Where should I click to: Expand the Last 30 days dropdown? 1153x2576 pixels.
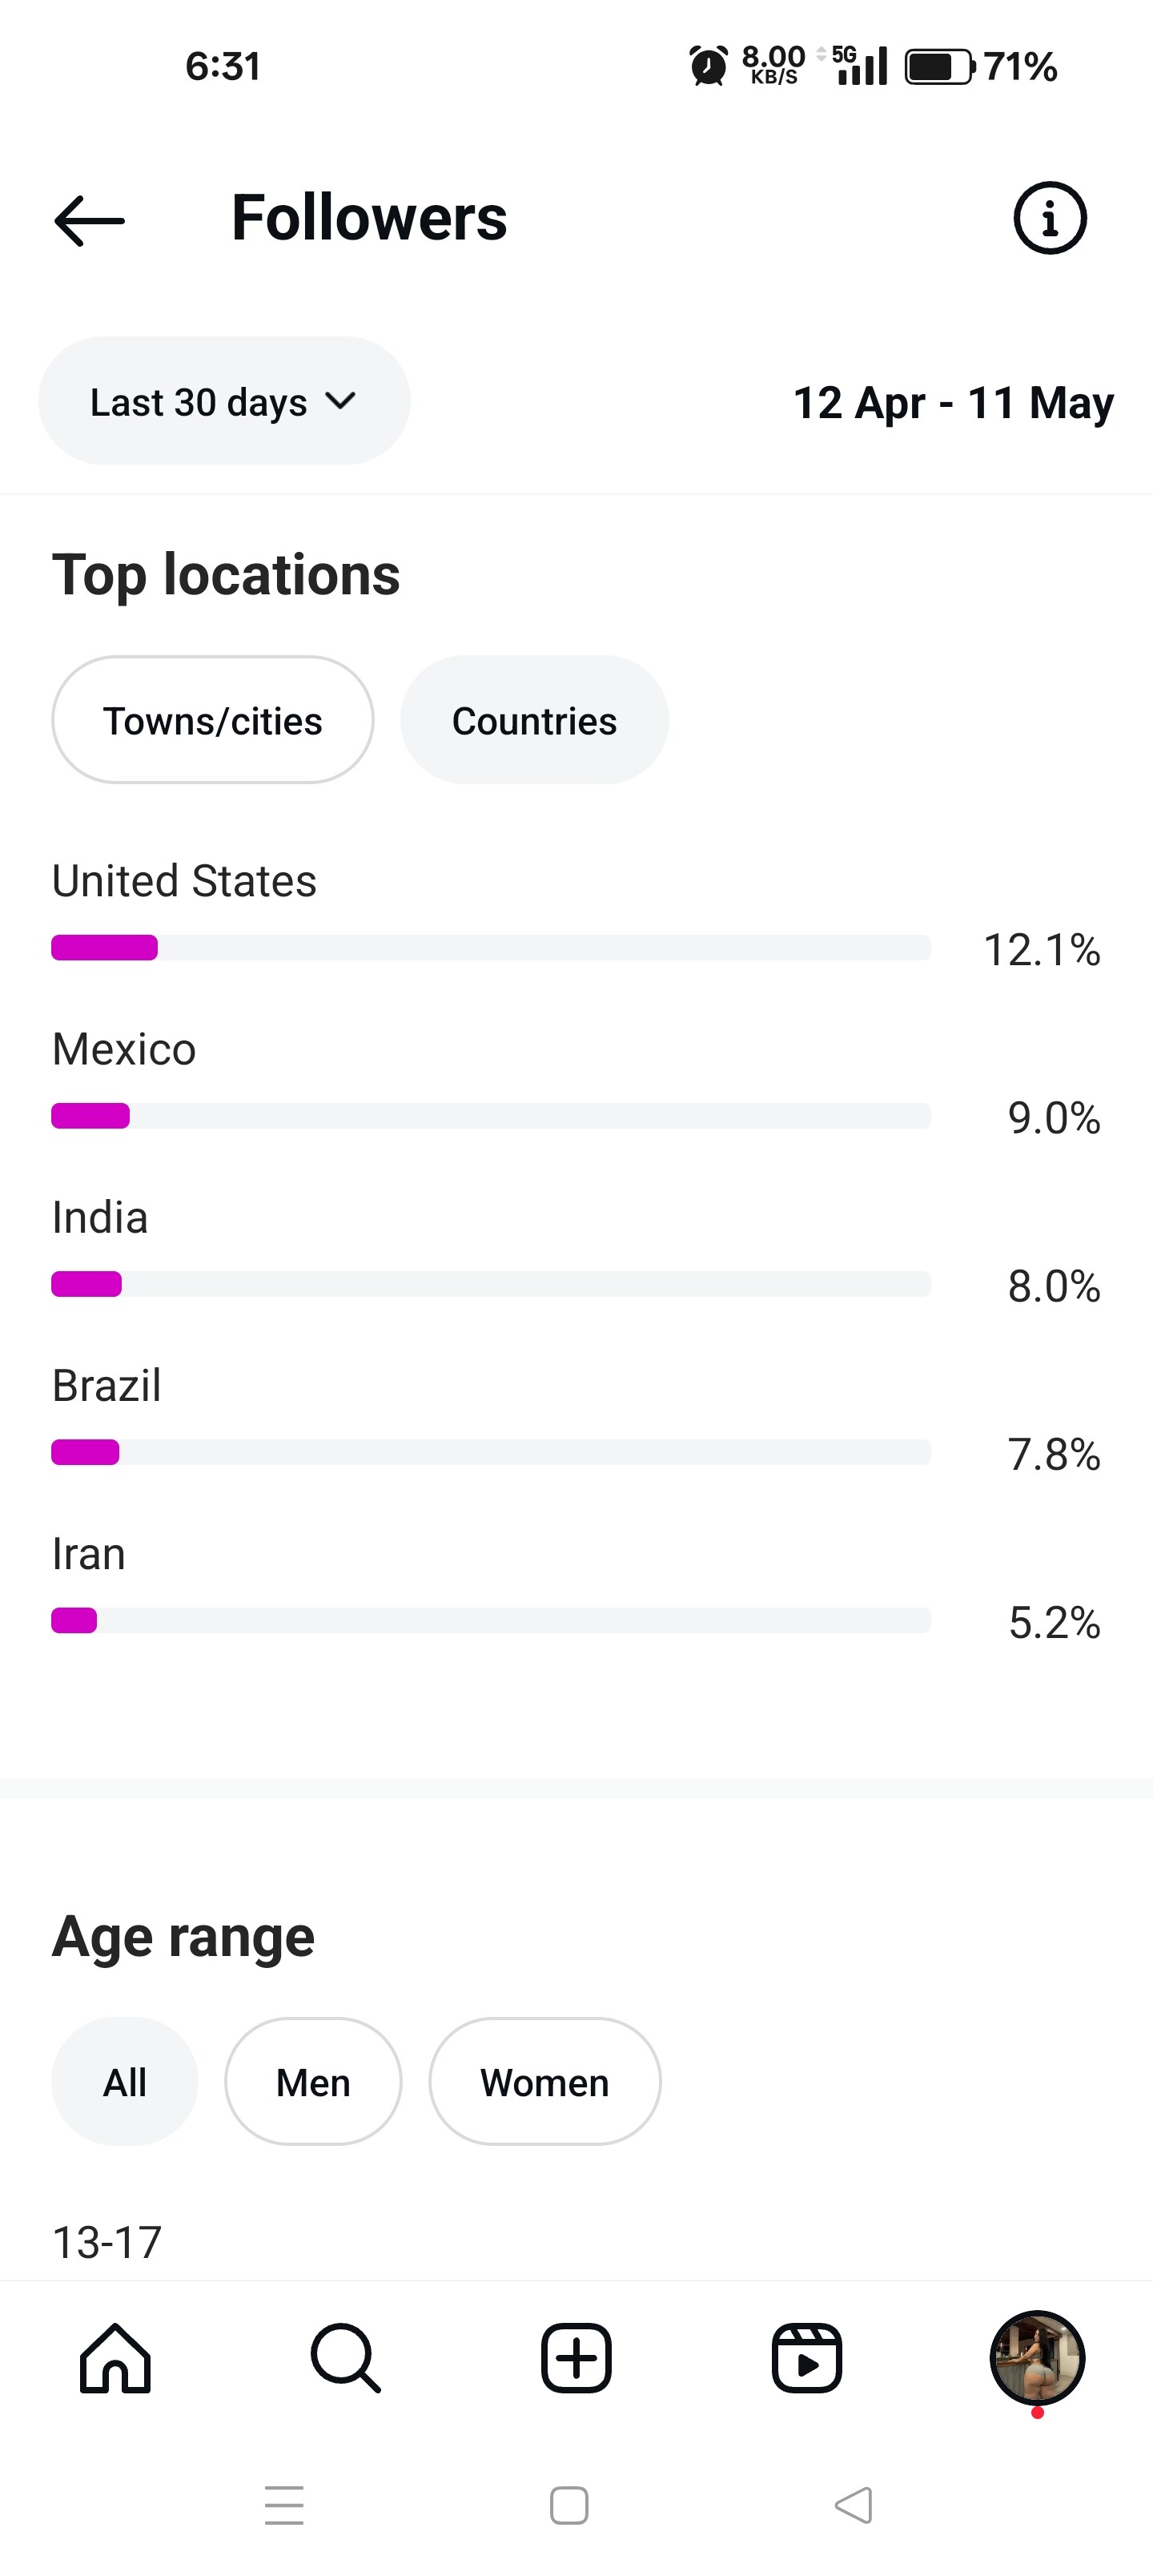tap(224, 401)
